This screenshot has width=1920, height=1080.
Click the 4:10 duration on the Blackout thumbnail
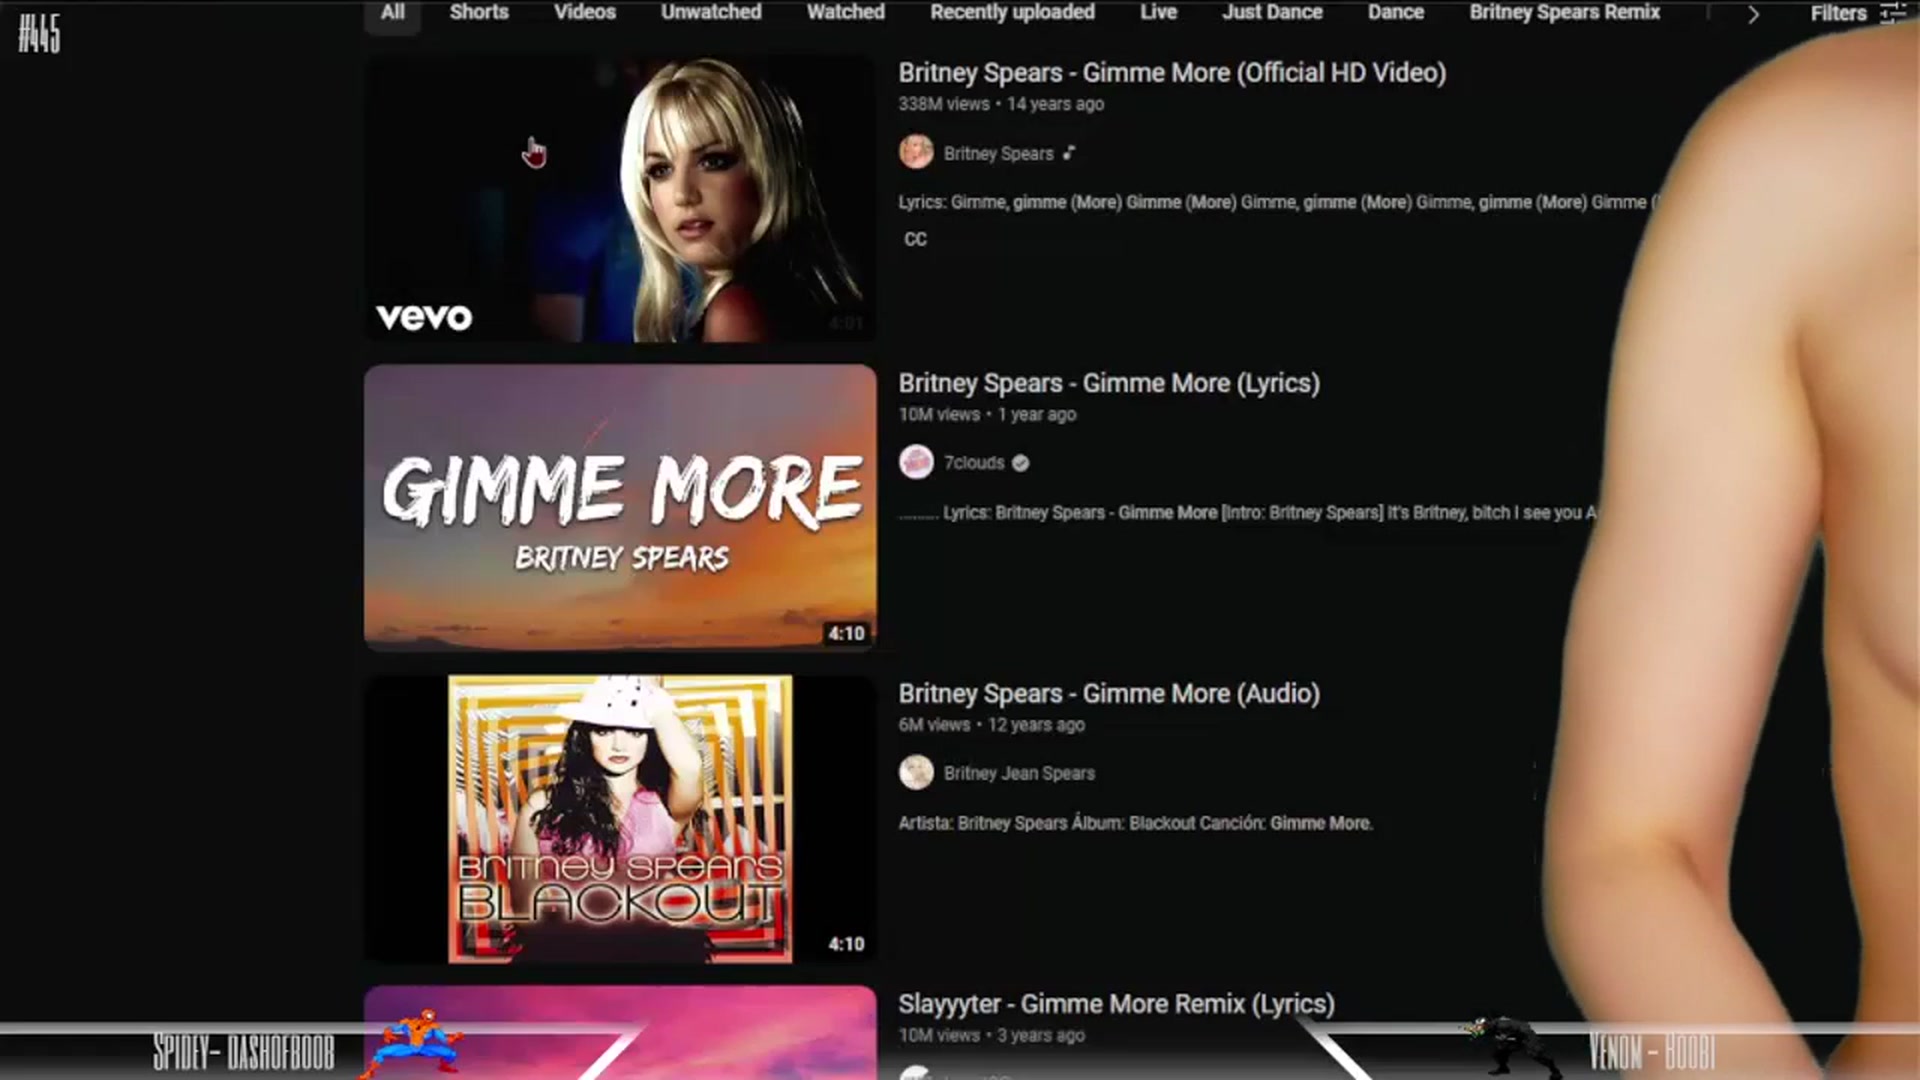tap(846, 944)
